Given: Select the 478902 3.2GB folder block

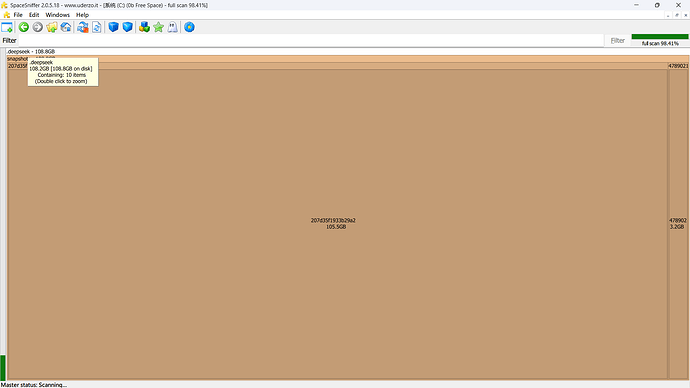Looking at the screenshot, I should coord(678,223).
